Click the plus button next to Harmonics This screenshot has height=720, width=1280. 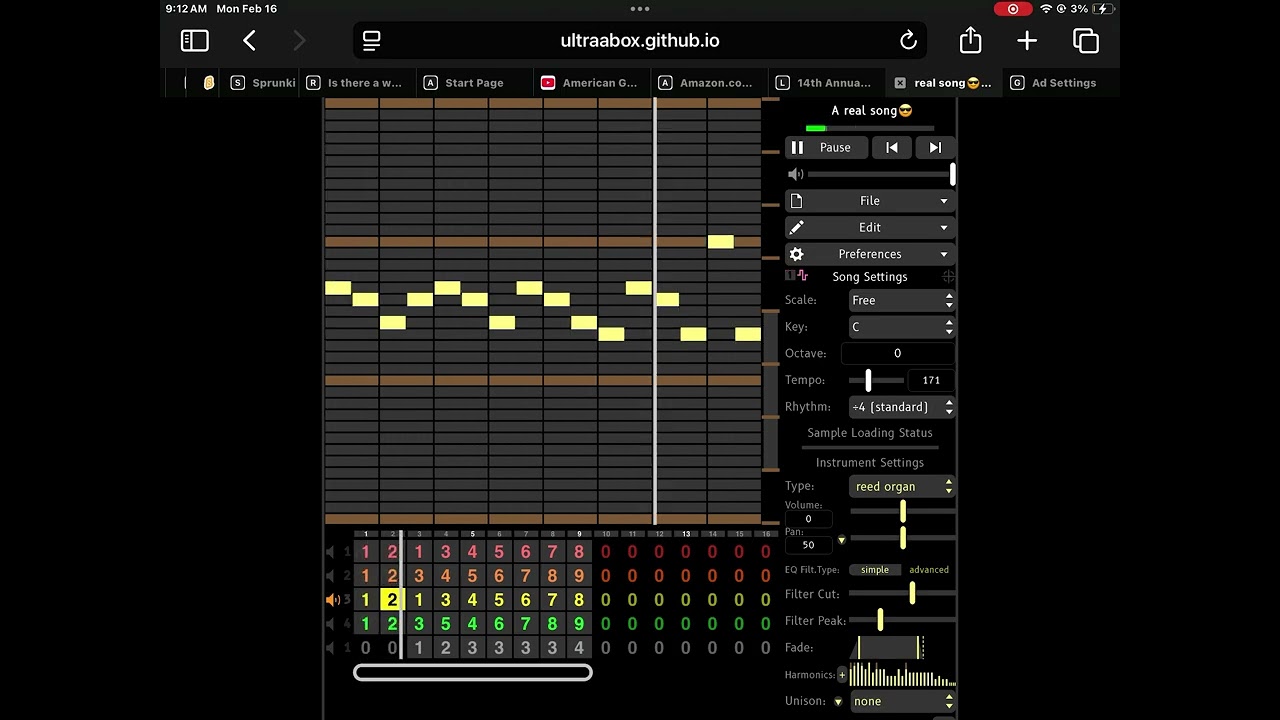842,675
